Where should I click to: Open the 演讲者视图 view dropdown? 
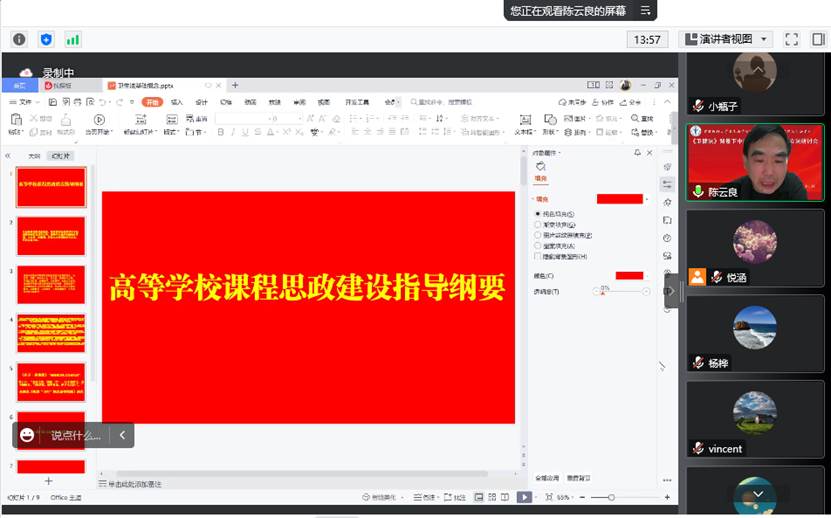pyautogui.click(x=726, y=39)
